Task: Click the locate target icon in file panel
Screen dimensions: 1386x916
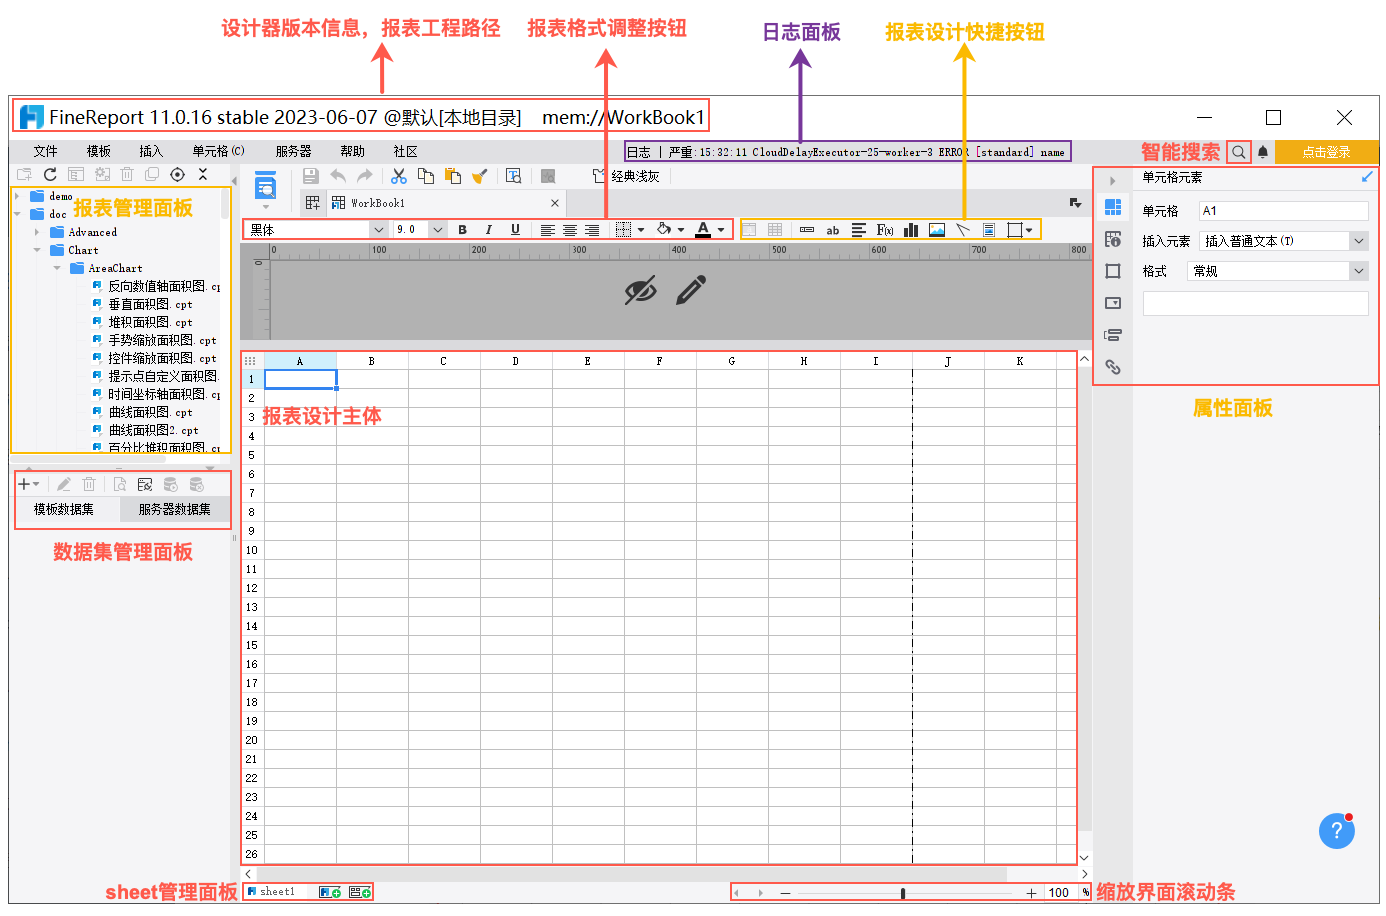Action: tap(177, 174)
